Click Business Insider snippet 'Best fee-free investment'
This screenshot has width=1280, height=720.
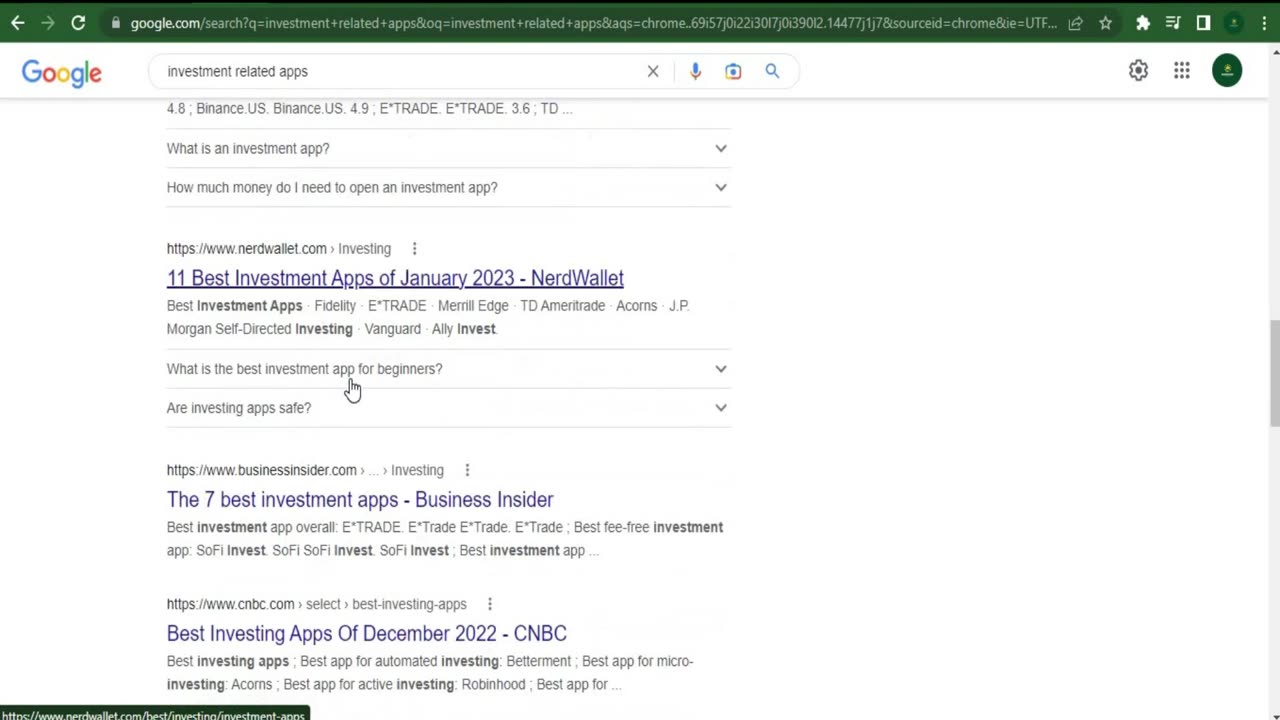click(648, 527)
